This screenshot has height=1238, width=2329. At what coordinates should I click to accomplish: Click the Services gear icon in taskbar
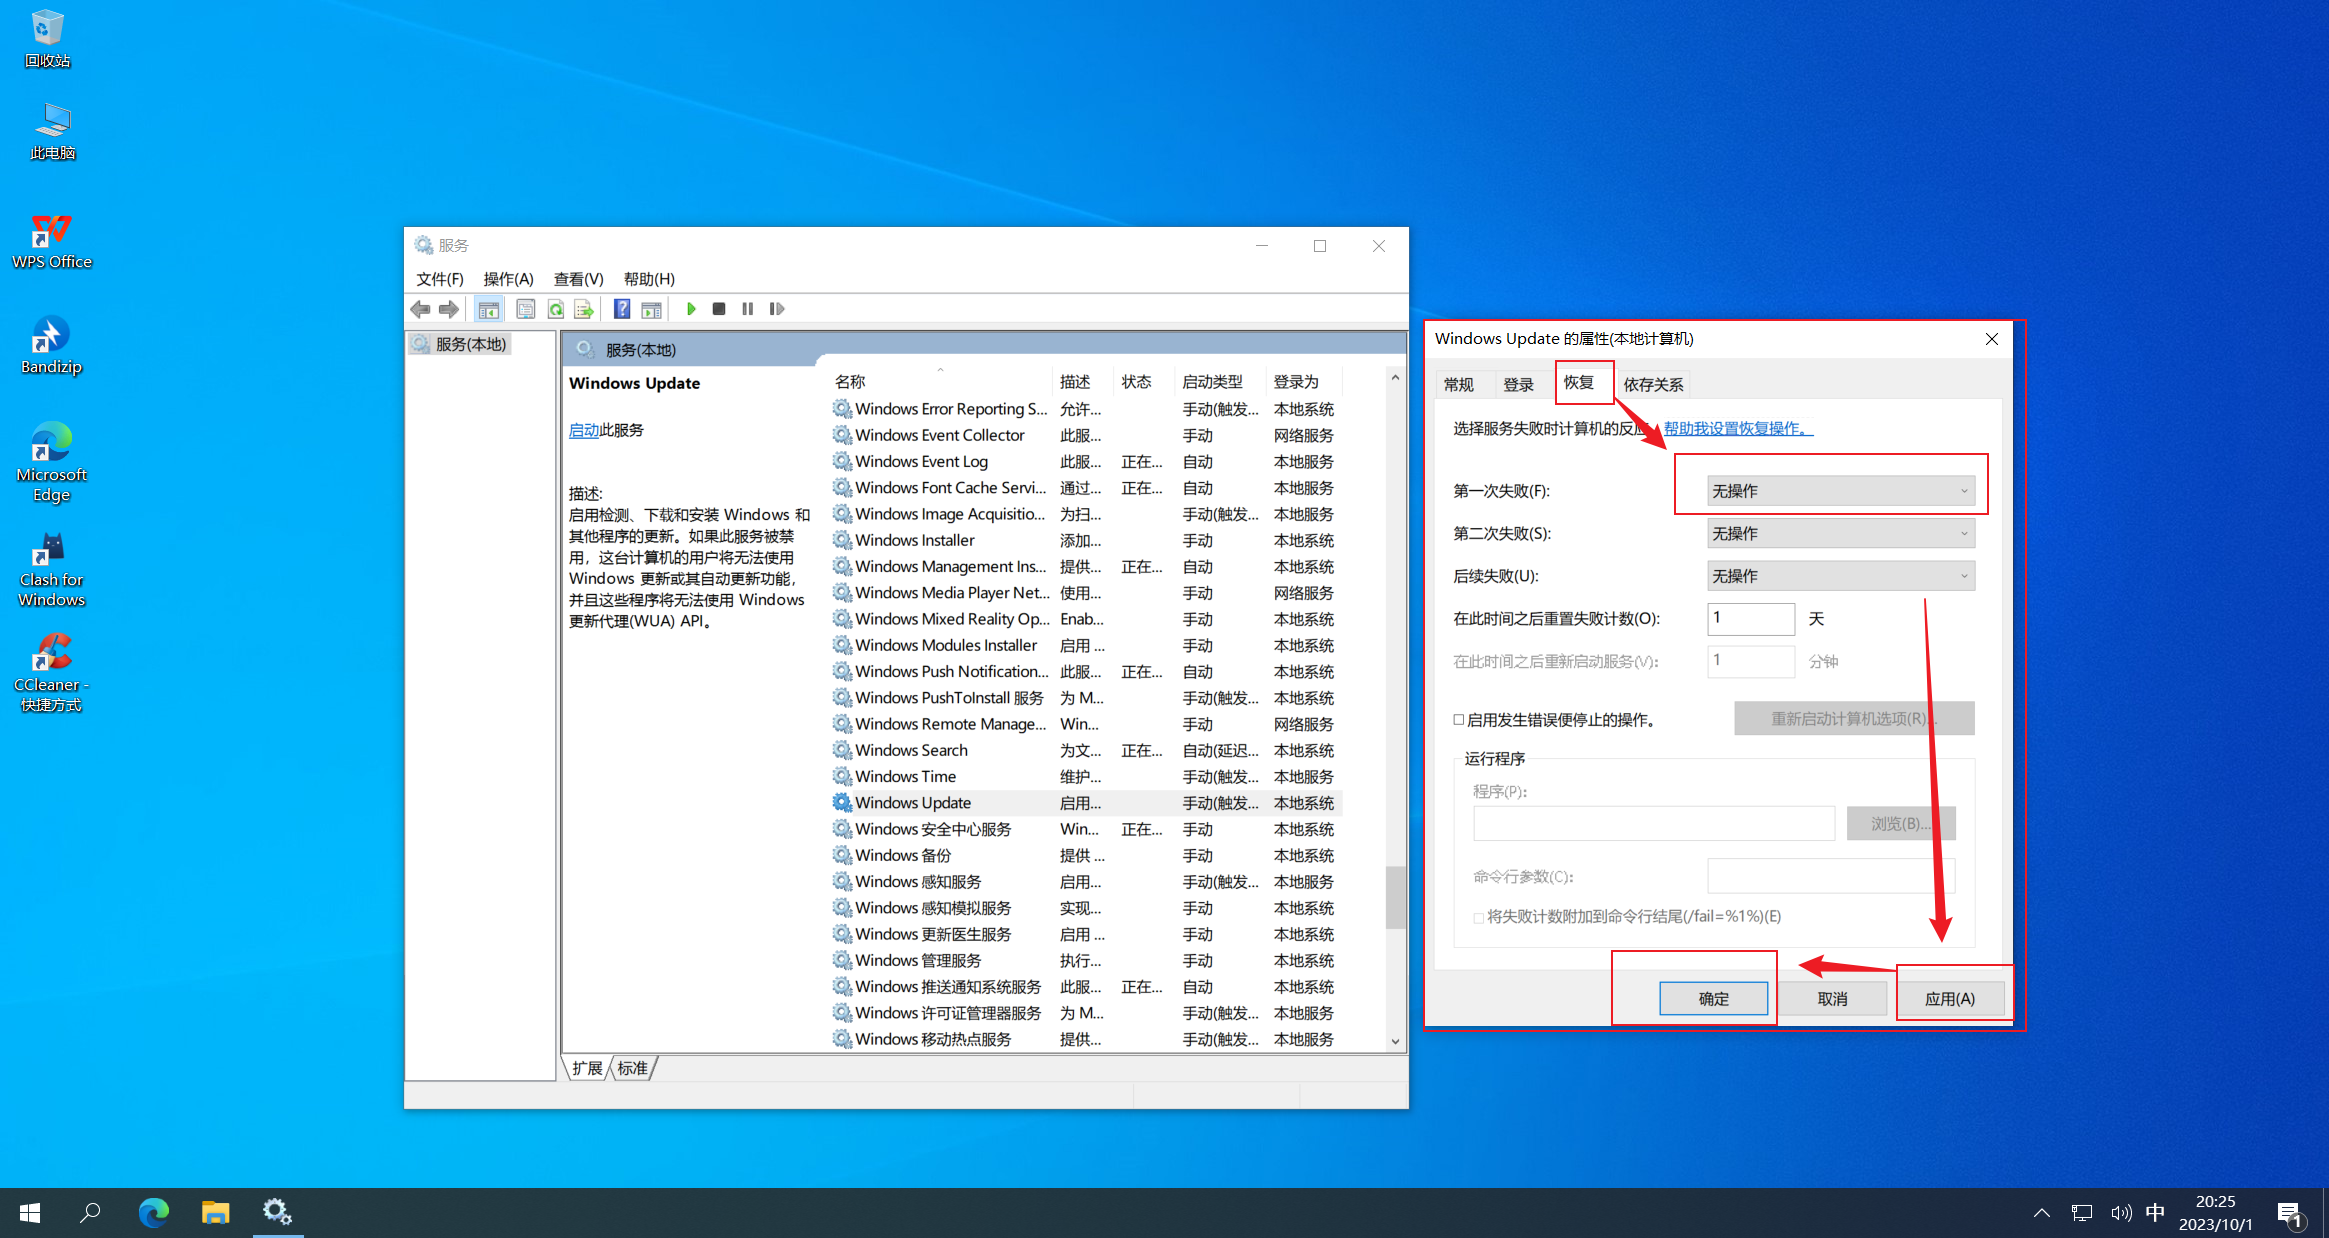(x=277, y=1213)
